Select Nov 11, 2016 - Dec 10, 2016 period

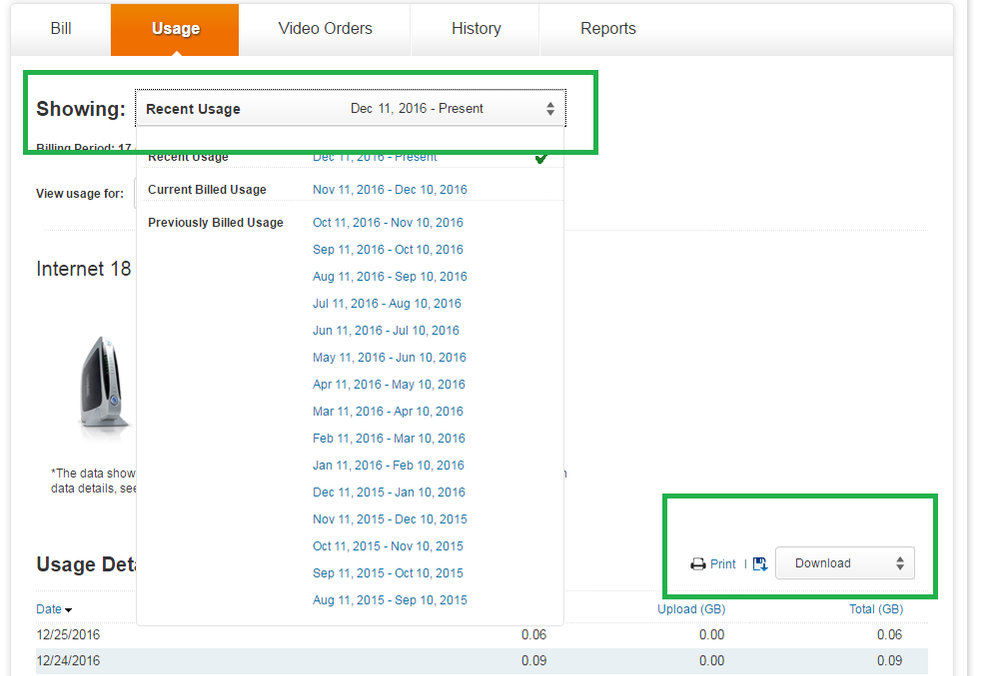click(390, 190)
